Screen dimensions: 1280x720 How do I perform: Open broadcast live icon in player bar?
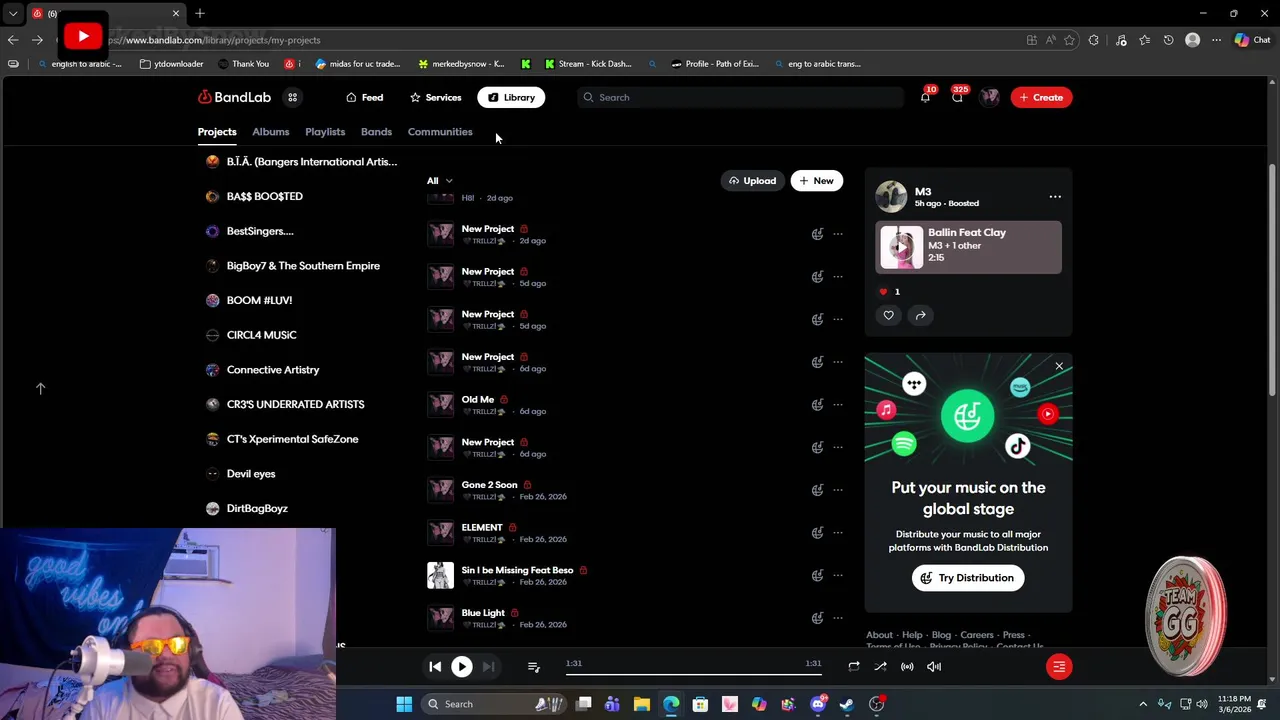[907, 667]
